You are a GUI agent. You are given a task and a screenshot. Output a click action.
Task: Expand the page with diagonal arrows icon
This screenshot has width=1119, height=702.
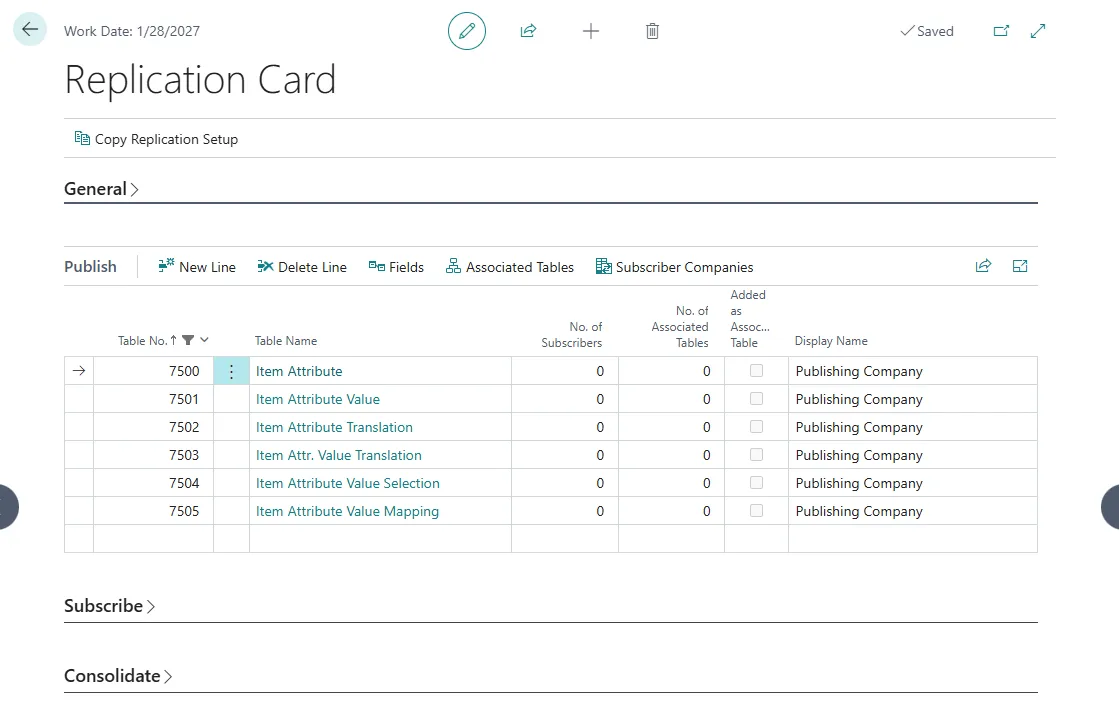1038,31
